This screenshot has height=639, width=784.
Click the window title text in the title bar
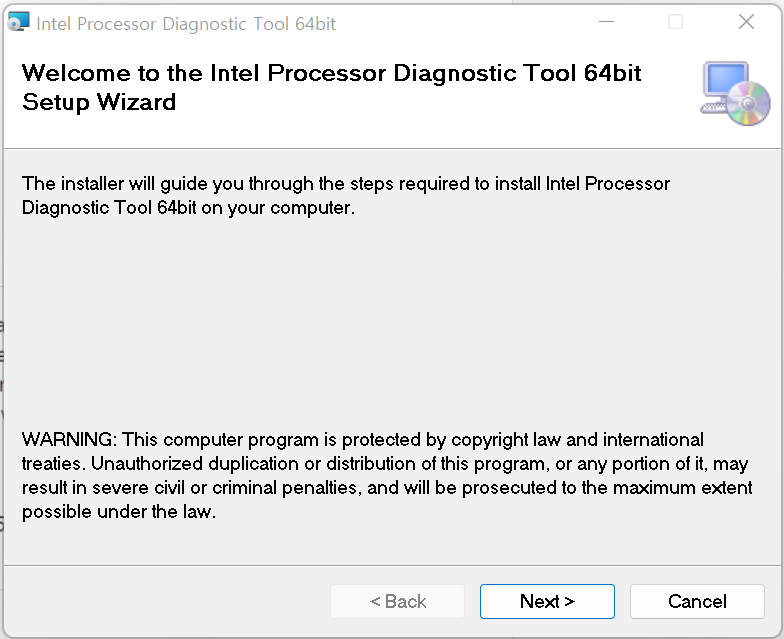[x=186, y=23]
